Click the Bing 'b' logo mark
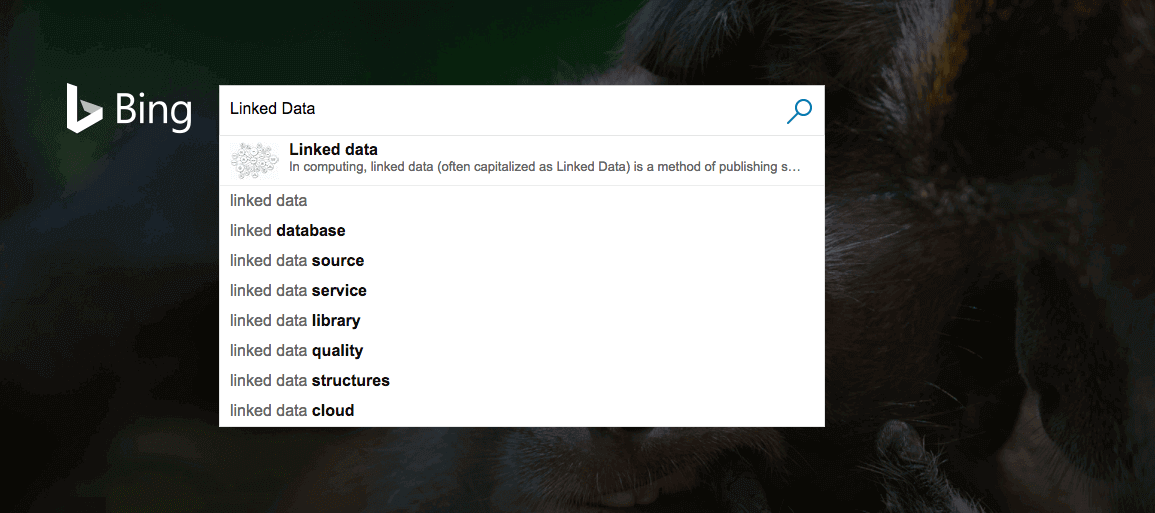The width and height of the screenshot is (1155, 513). pyautogui.click(x=83, y=108)
